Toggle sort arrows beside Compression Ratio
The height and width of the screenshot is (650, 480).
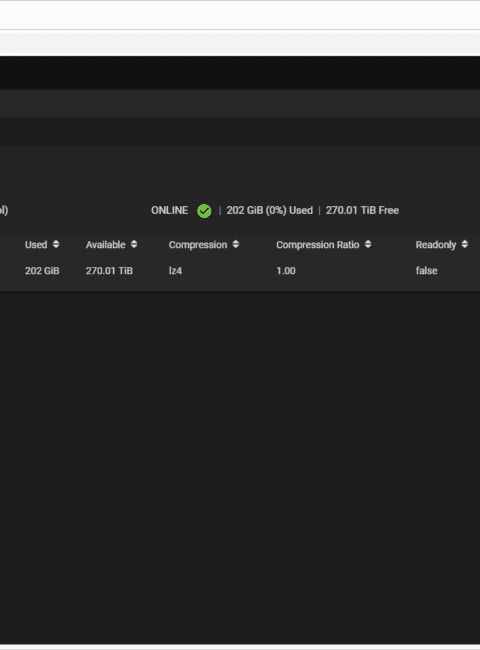[368, 245]
